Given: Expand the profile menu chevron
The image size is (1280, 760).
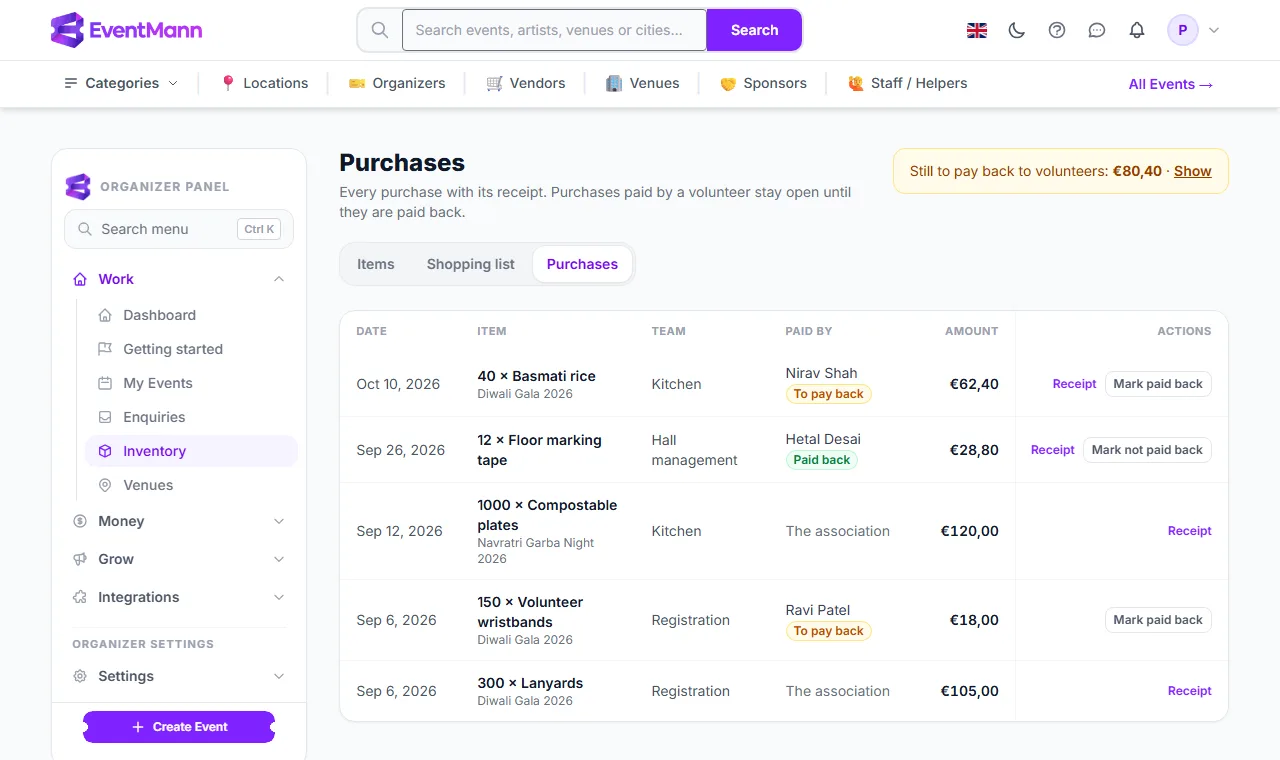Looking at the screenshot, I should coord(1214,30).
